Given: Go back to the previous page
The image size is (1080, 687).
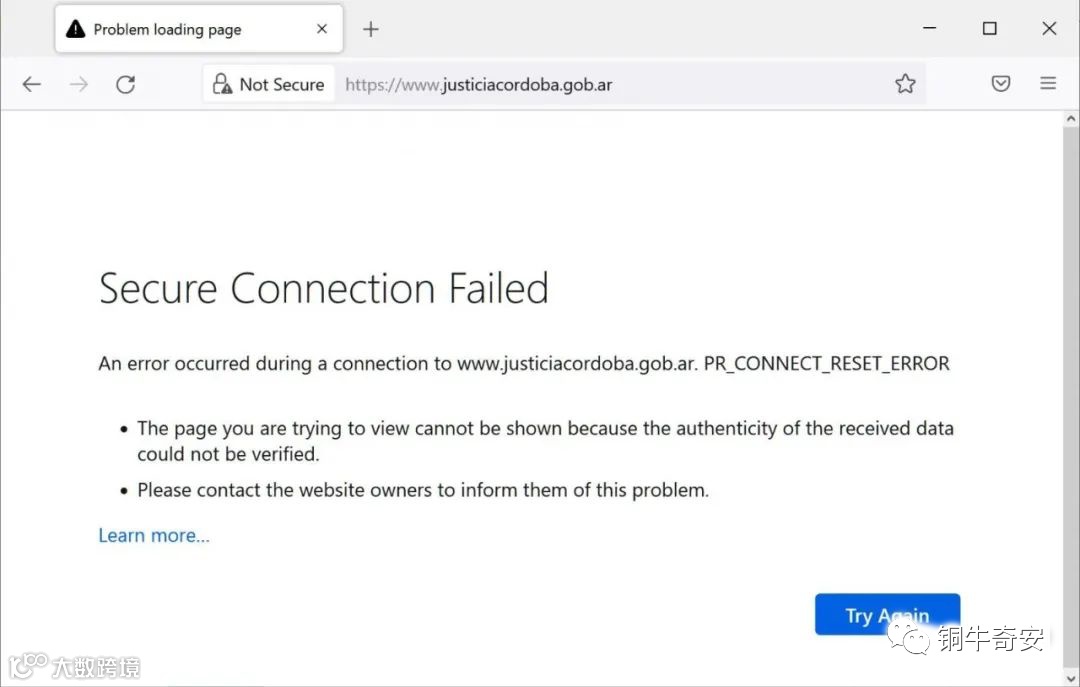Looking at the screenshot, I should pyautogui.click(x=32, y=84).
